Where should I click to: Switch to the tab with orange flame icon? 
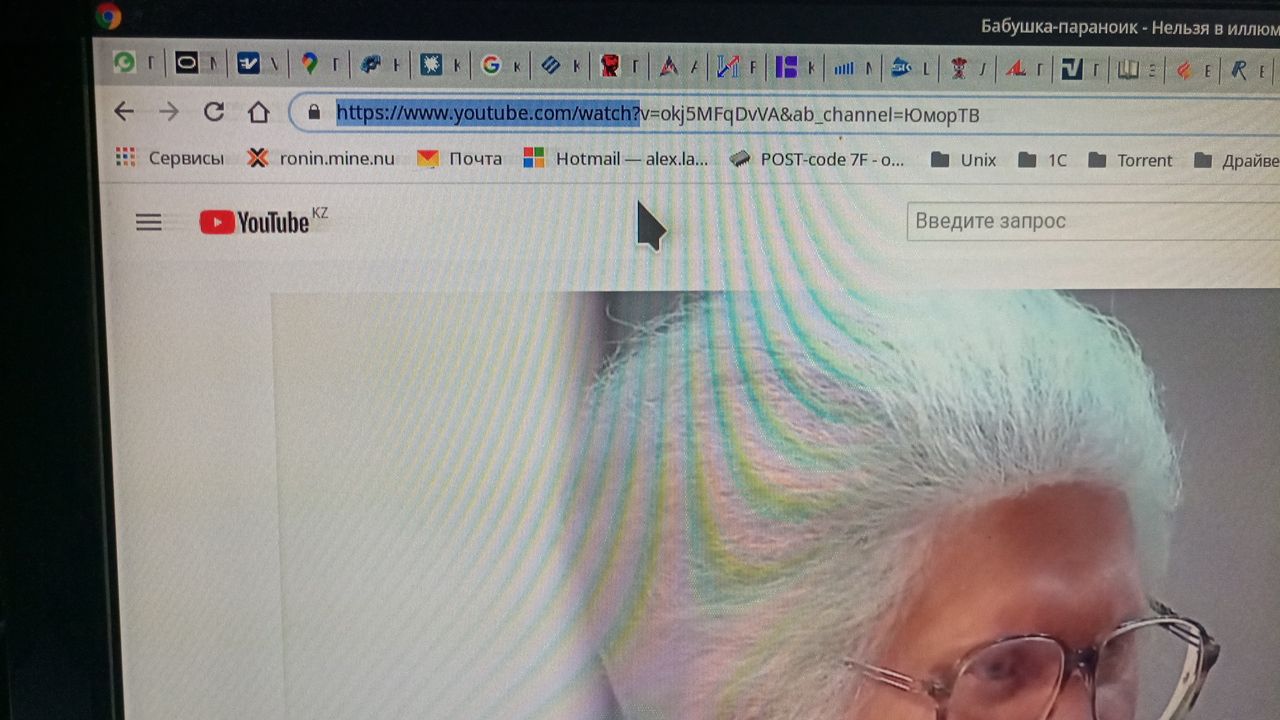pos(1185,70)
